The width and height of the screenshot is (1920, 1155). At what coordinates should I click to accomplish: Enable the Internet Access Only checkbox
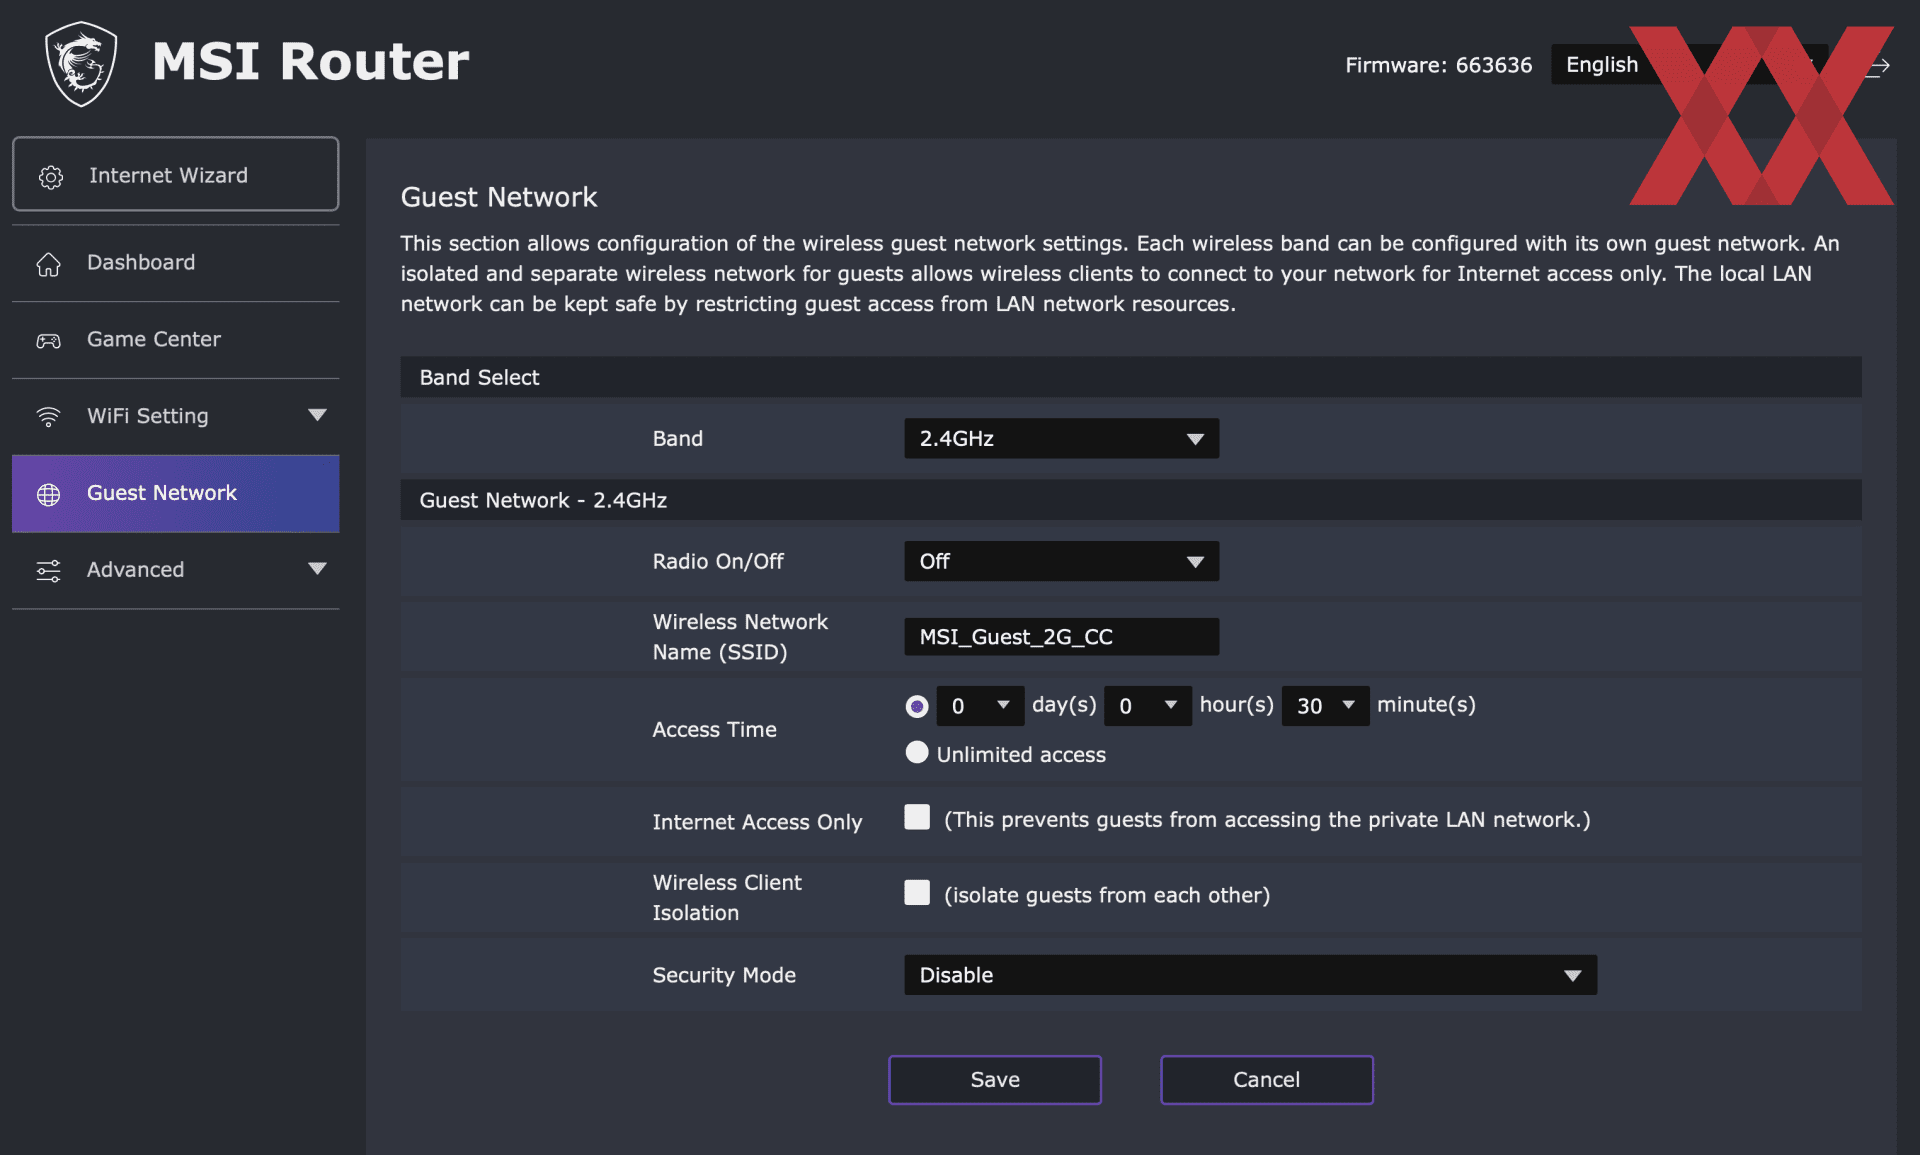917,817
